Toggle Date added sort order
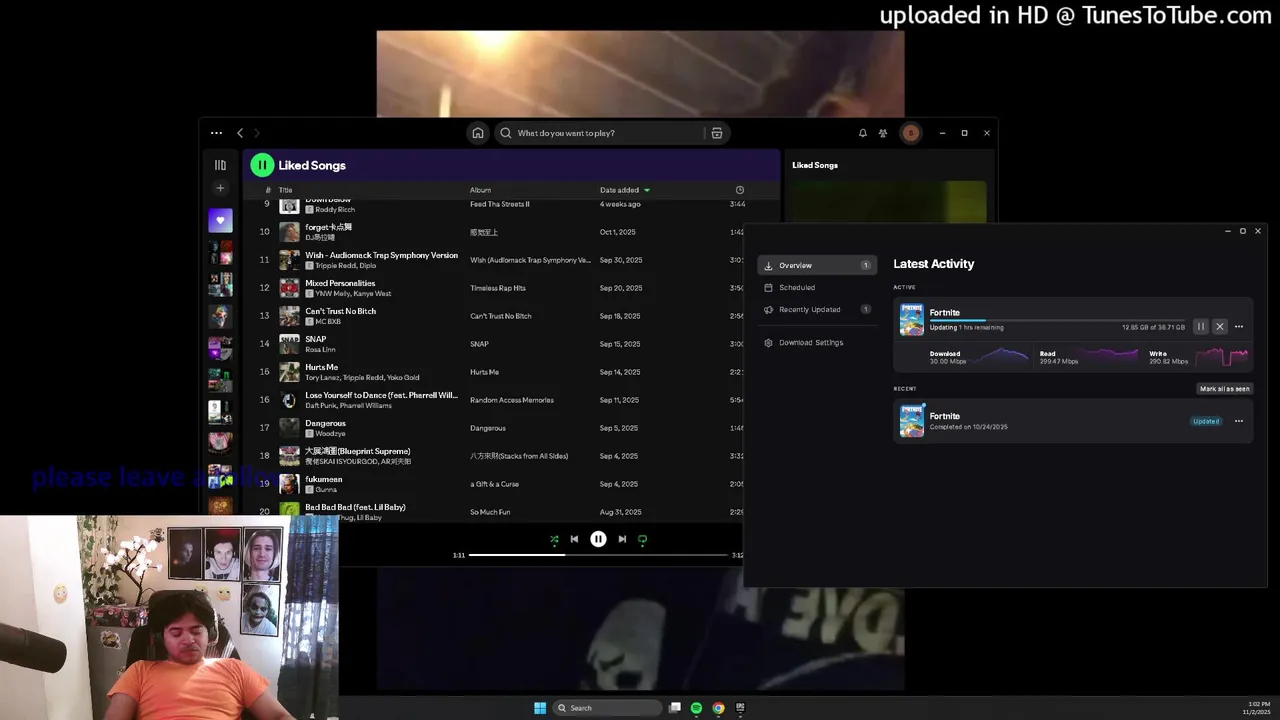 625,190
